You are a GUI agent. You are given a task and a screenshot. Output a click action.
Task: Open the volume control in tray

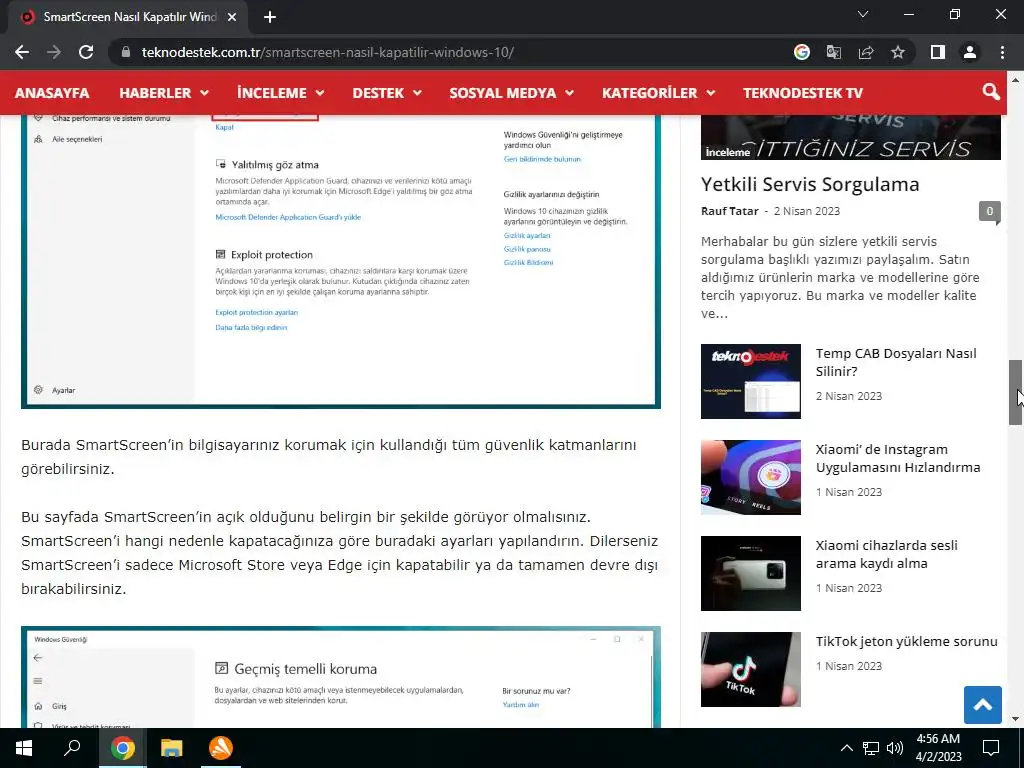coord(895,748)
